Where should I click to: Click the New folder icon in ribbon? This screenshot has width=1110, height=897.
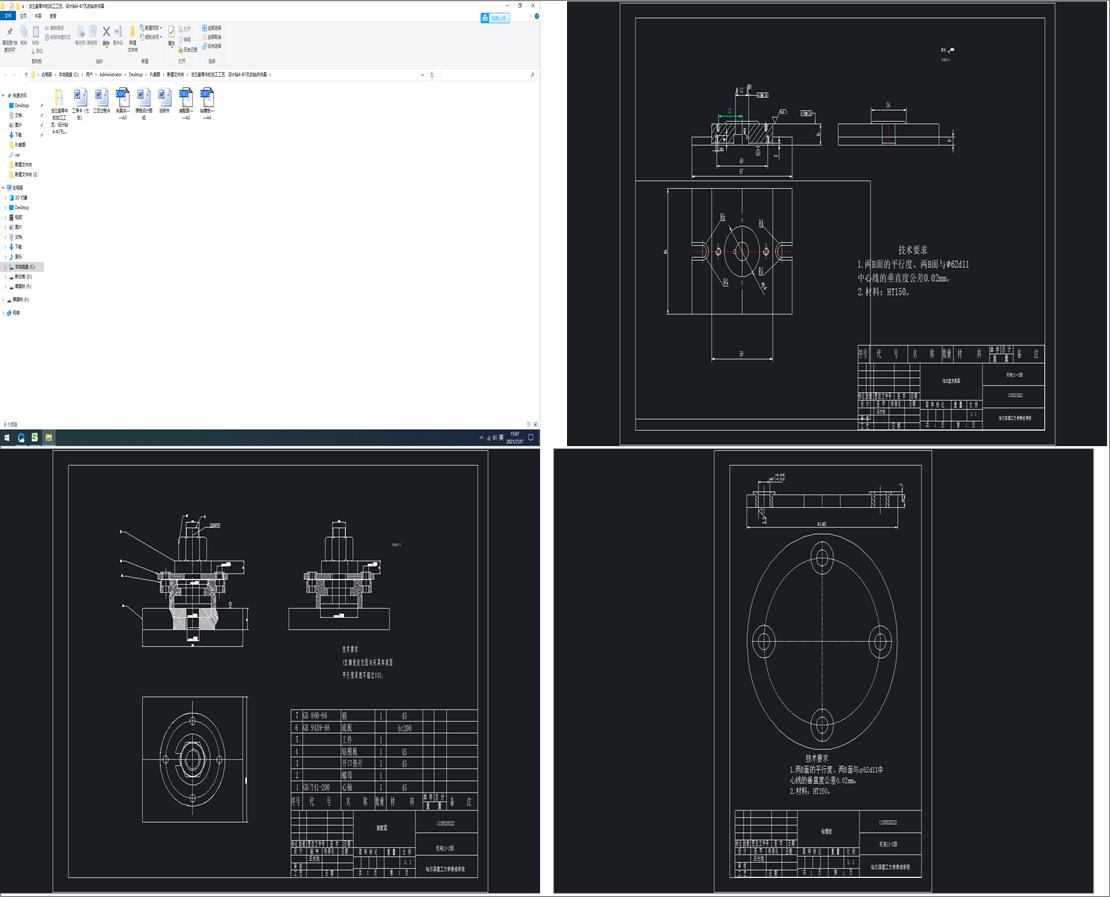132,32
